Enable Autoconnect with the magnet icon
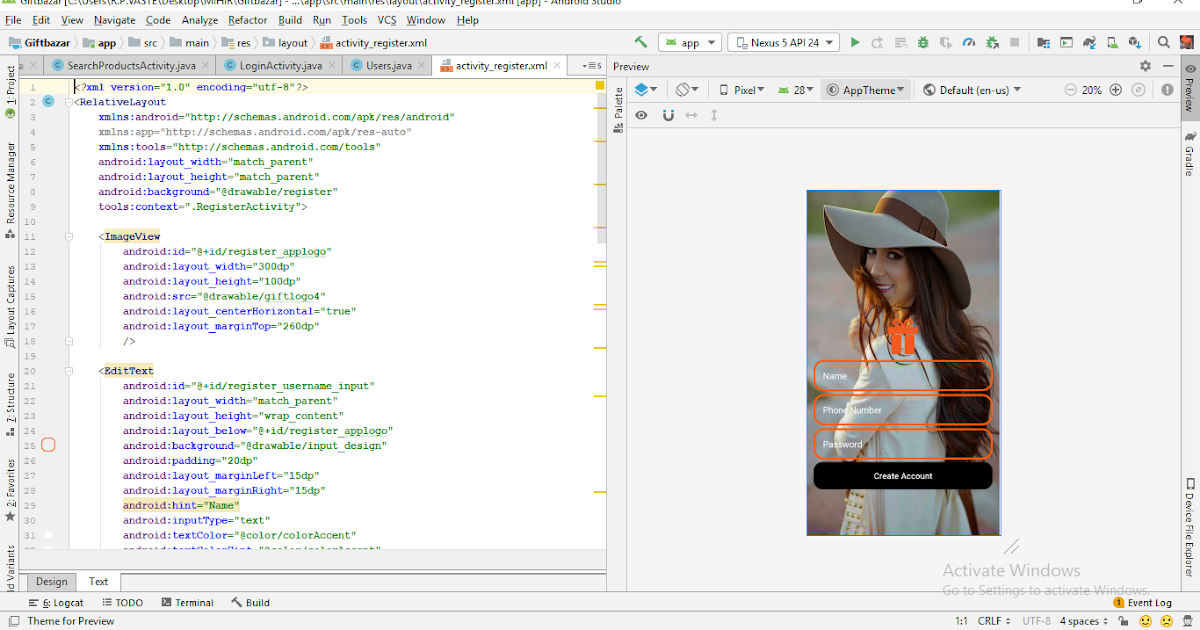The image size is (1200, 630). click(x=668, y=114)
